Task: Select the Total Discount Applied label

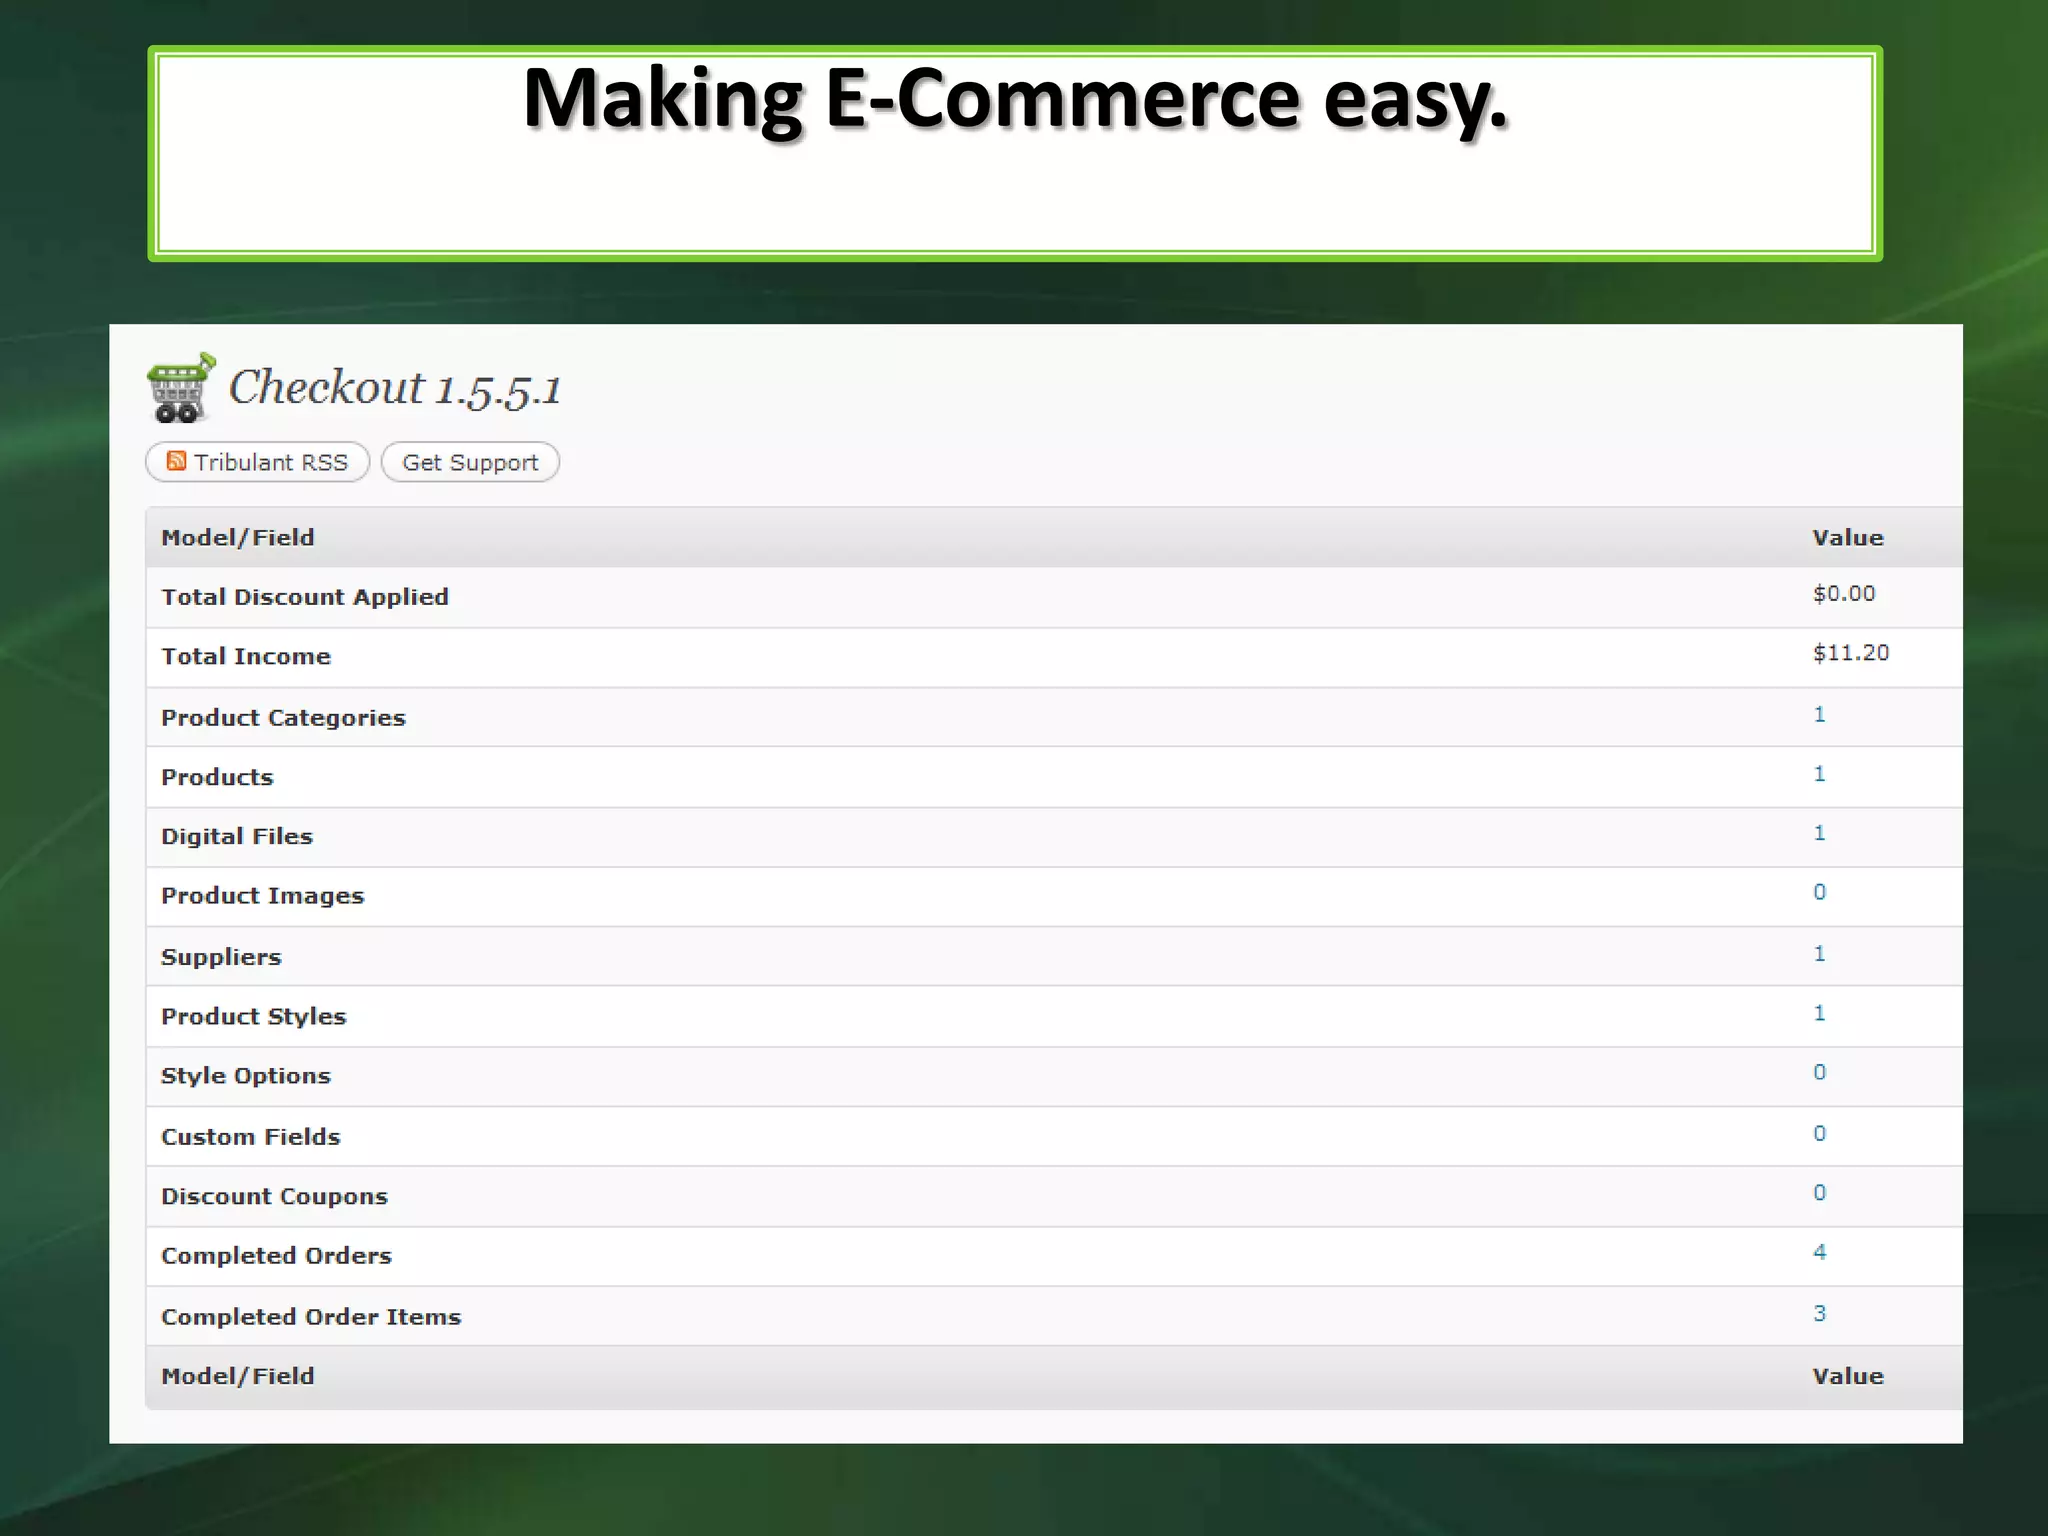Action: coord(305,597)
